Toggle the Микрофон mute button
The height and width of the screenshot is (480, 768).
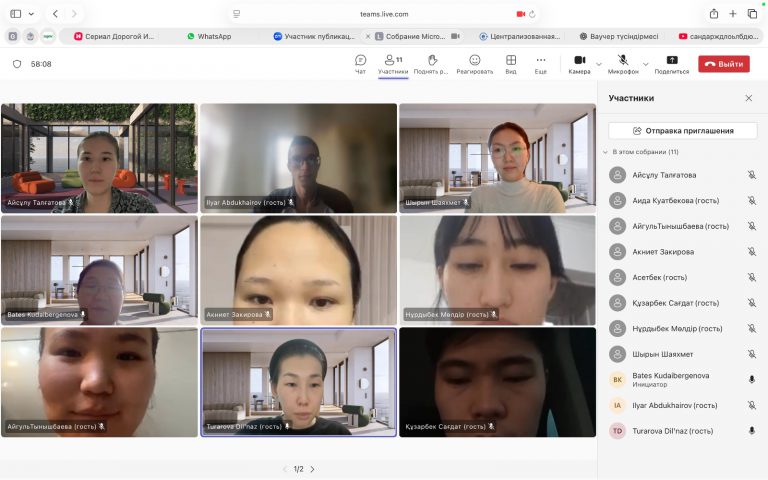pyautogui.click(x=622, y=61)
